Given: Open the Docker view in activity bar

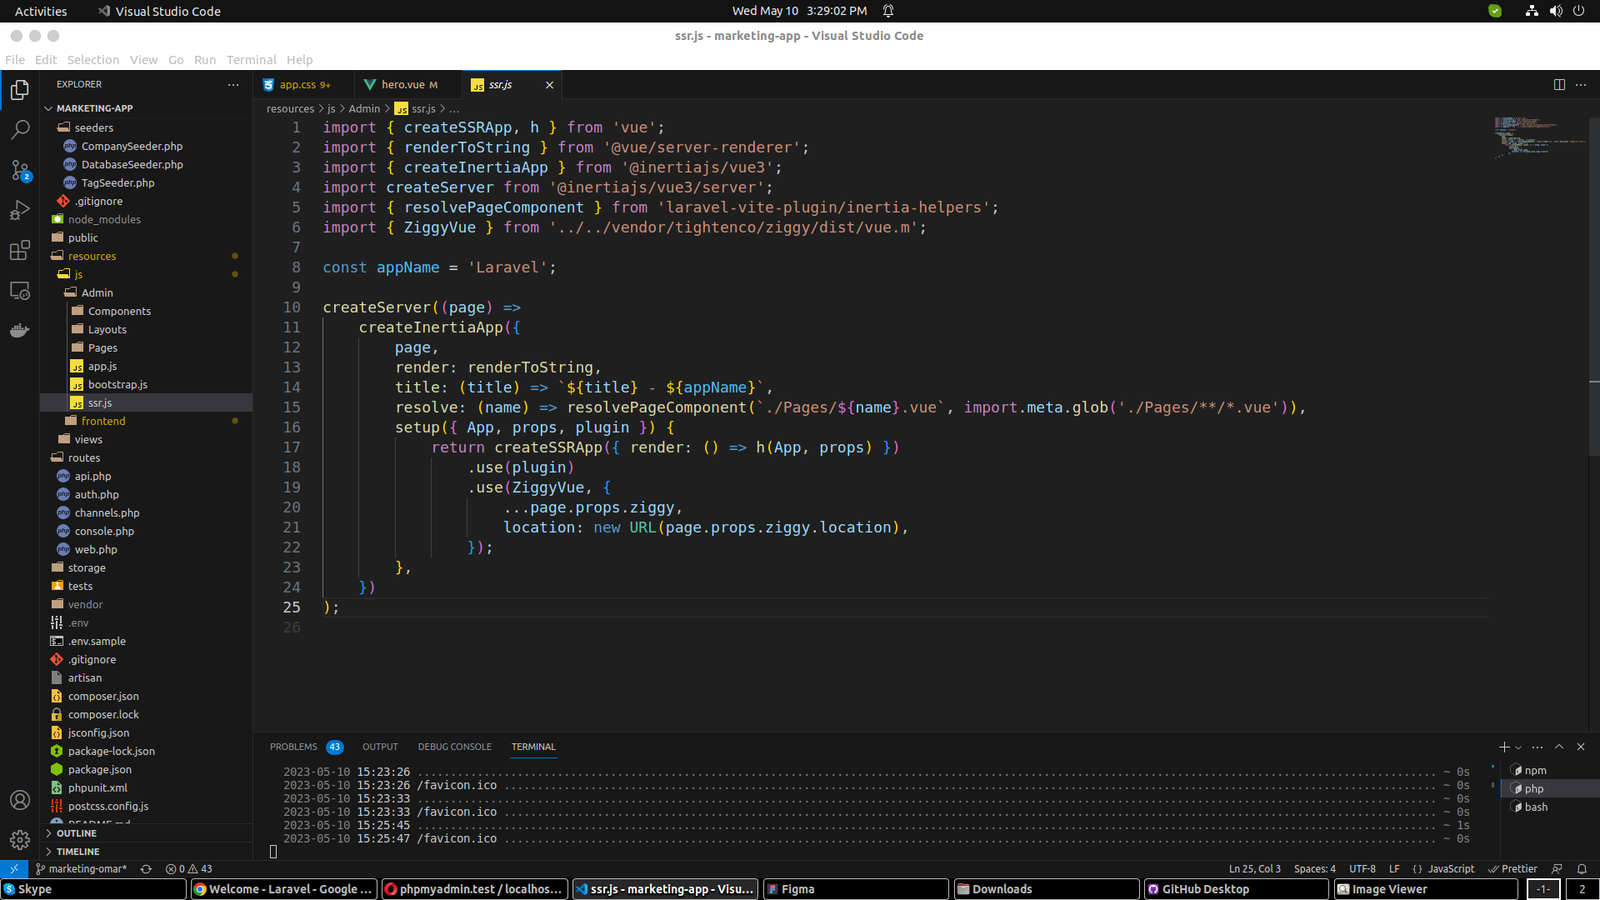Looking at the screenshot, I should (x=20, y=330).
